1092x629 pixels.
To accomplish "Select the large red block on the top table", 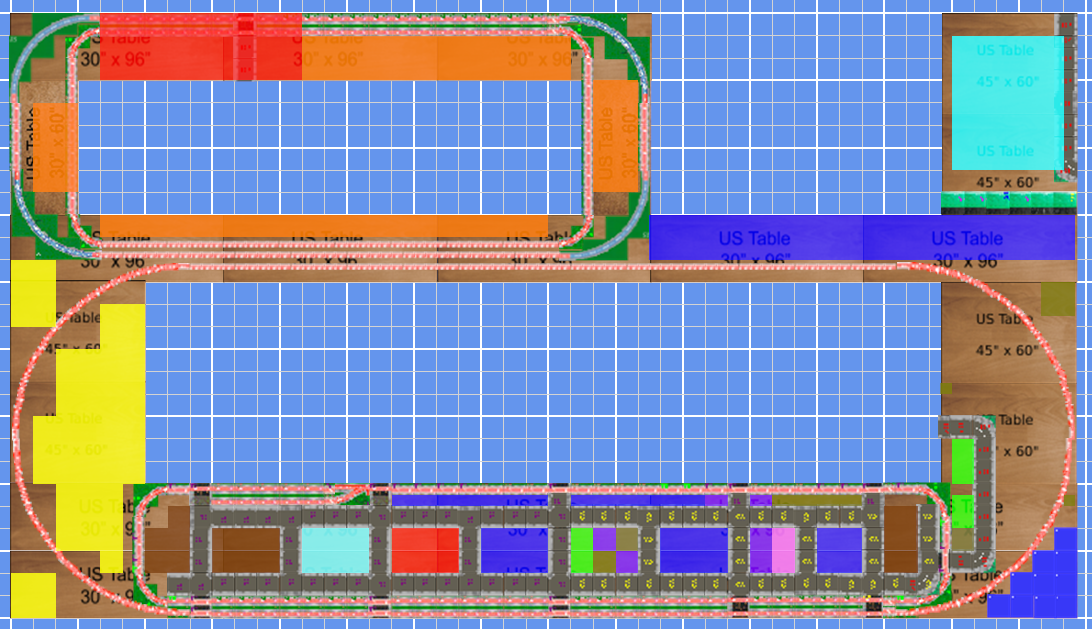I will [x=201, y=47].
